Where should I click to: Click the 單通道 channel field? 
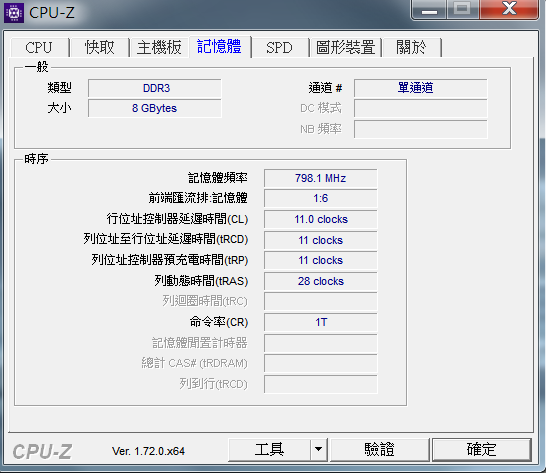pyautogui.click(x=421, y=88)
